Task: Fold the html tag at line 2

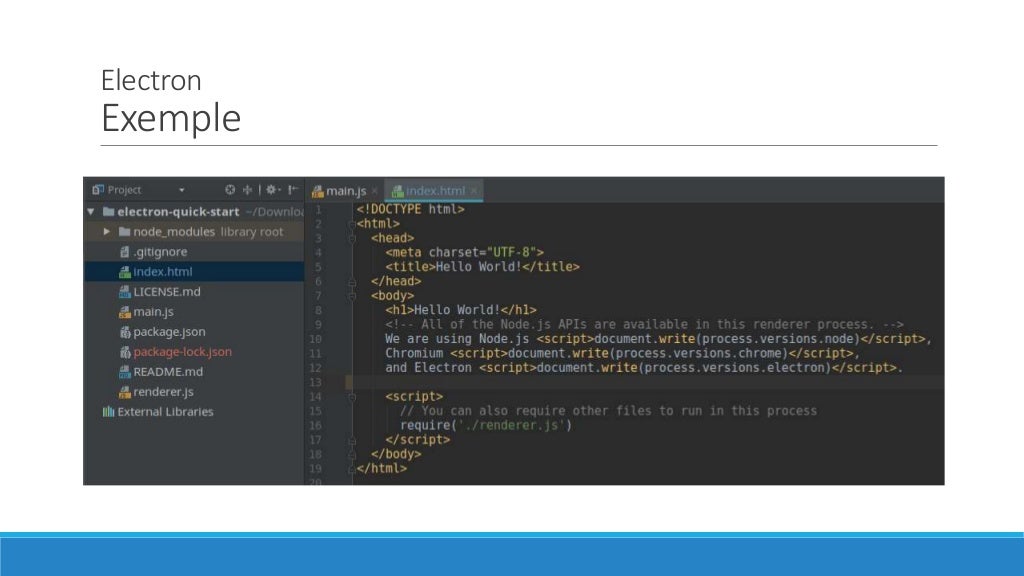Action: click(x=352, y=224)
